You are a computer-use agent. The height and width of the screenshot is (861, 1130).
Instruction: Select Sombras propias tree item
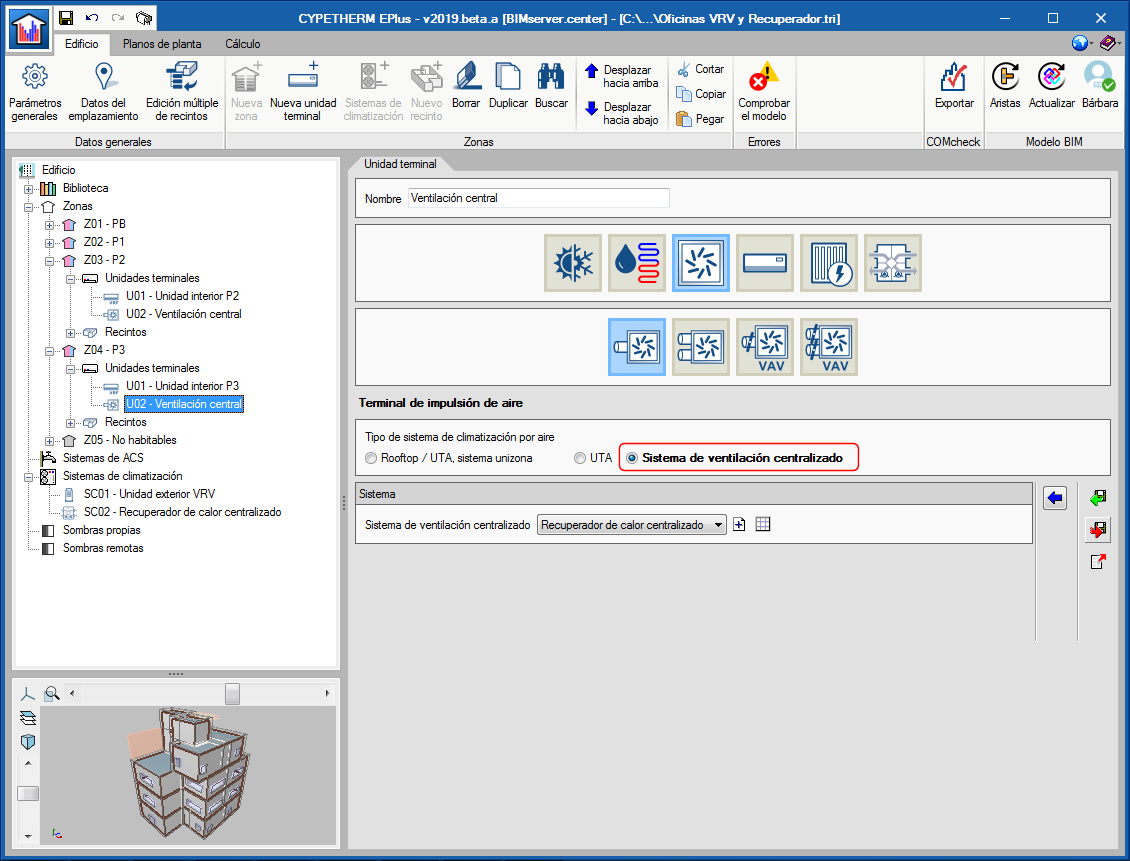102,530
